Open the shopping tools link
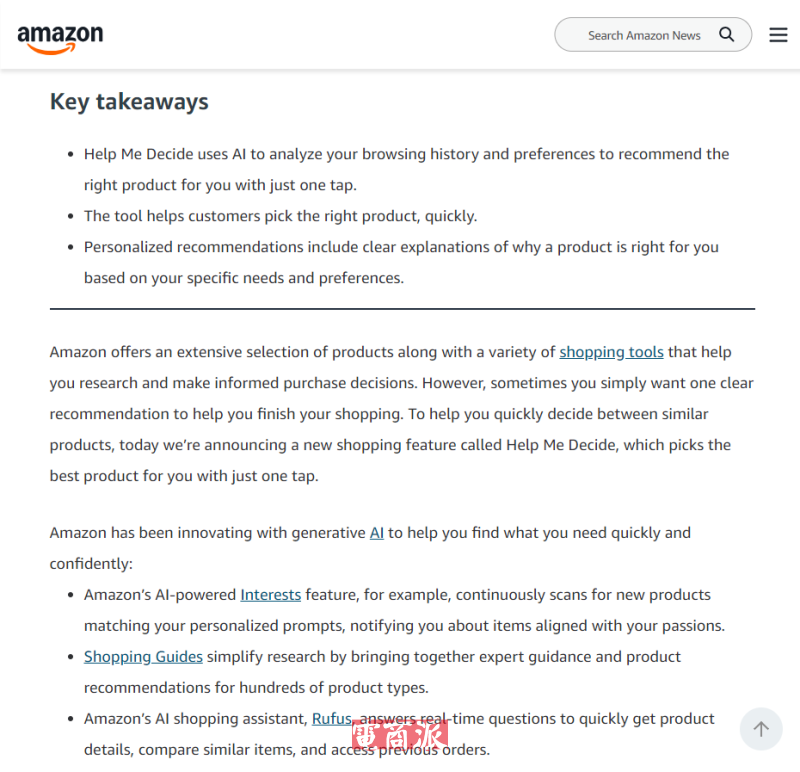The height and width of the screenshot is (772, 800). click(x=611, y=352)
